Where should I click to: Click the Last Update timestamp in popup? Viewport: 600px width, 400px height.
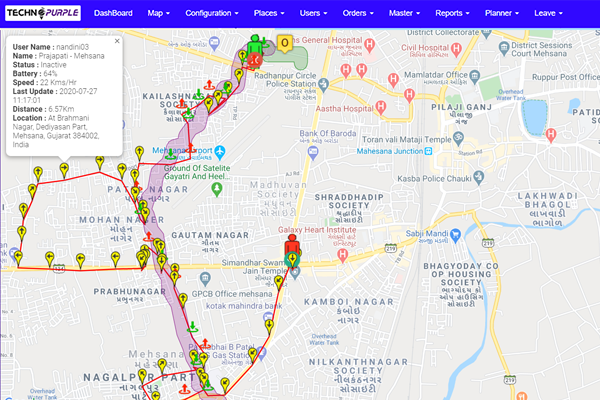55,96
